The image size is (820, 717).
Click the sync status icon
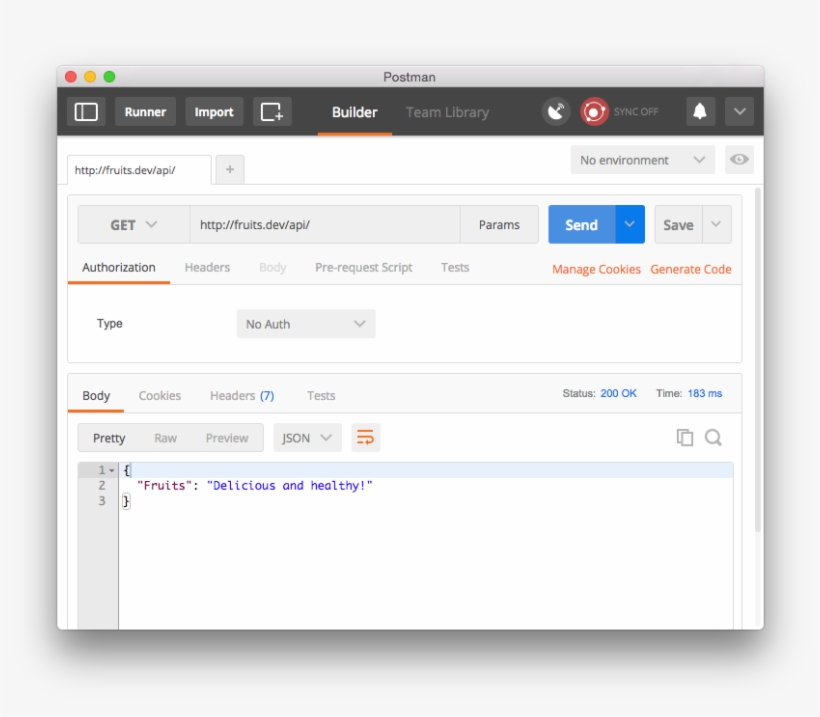(595, 112)
